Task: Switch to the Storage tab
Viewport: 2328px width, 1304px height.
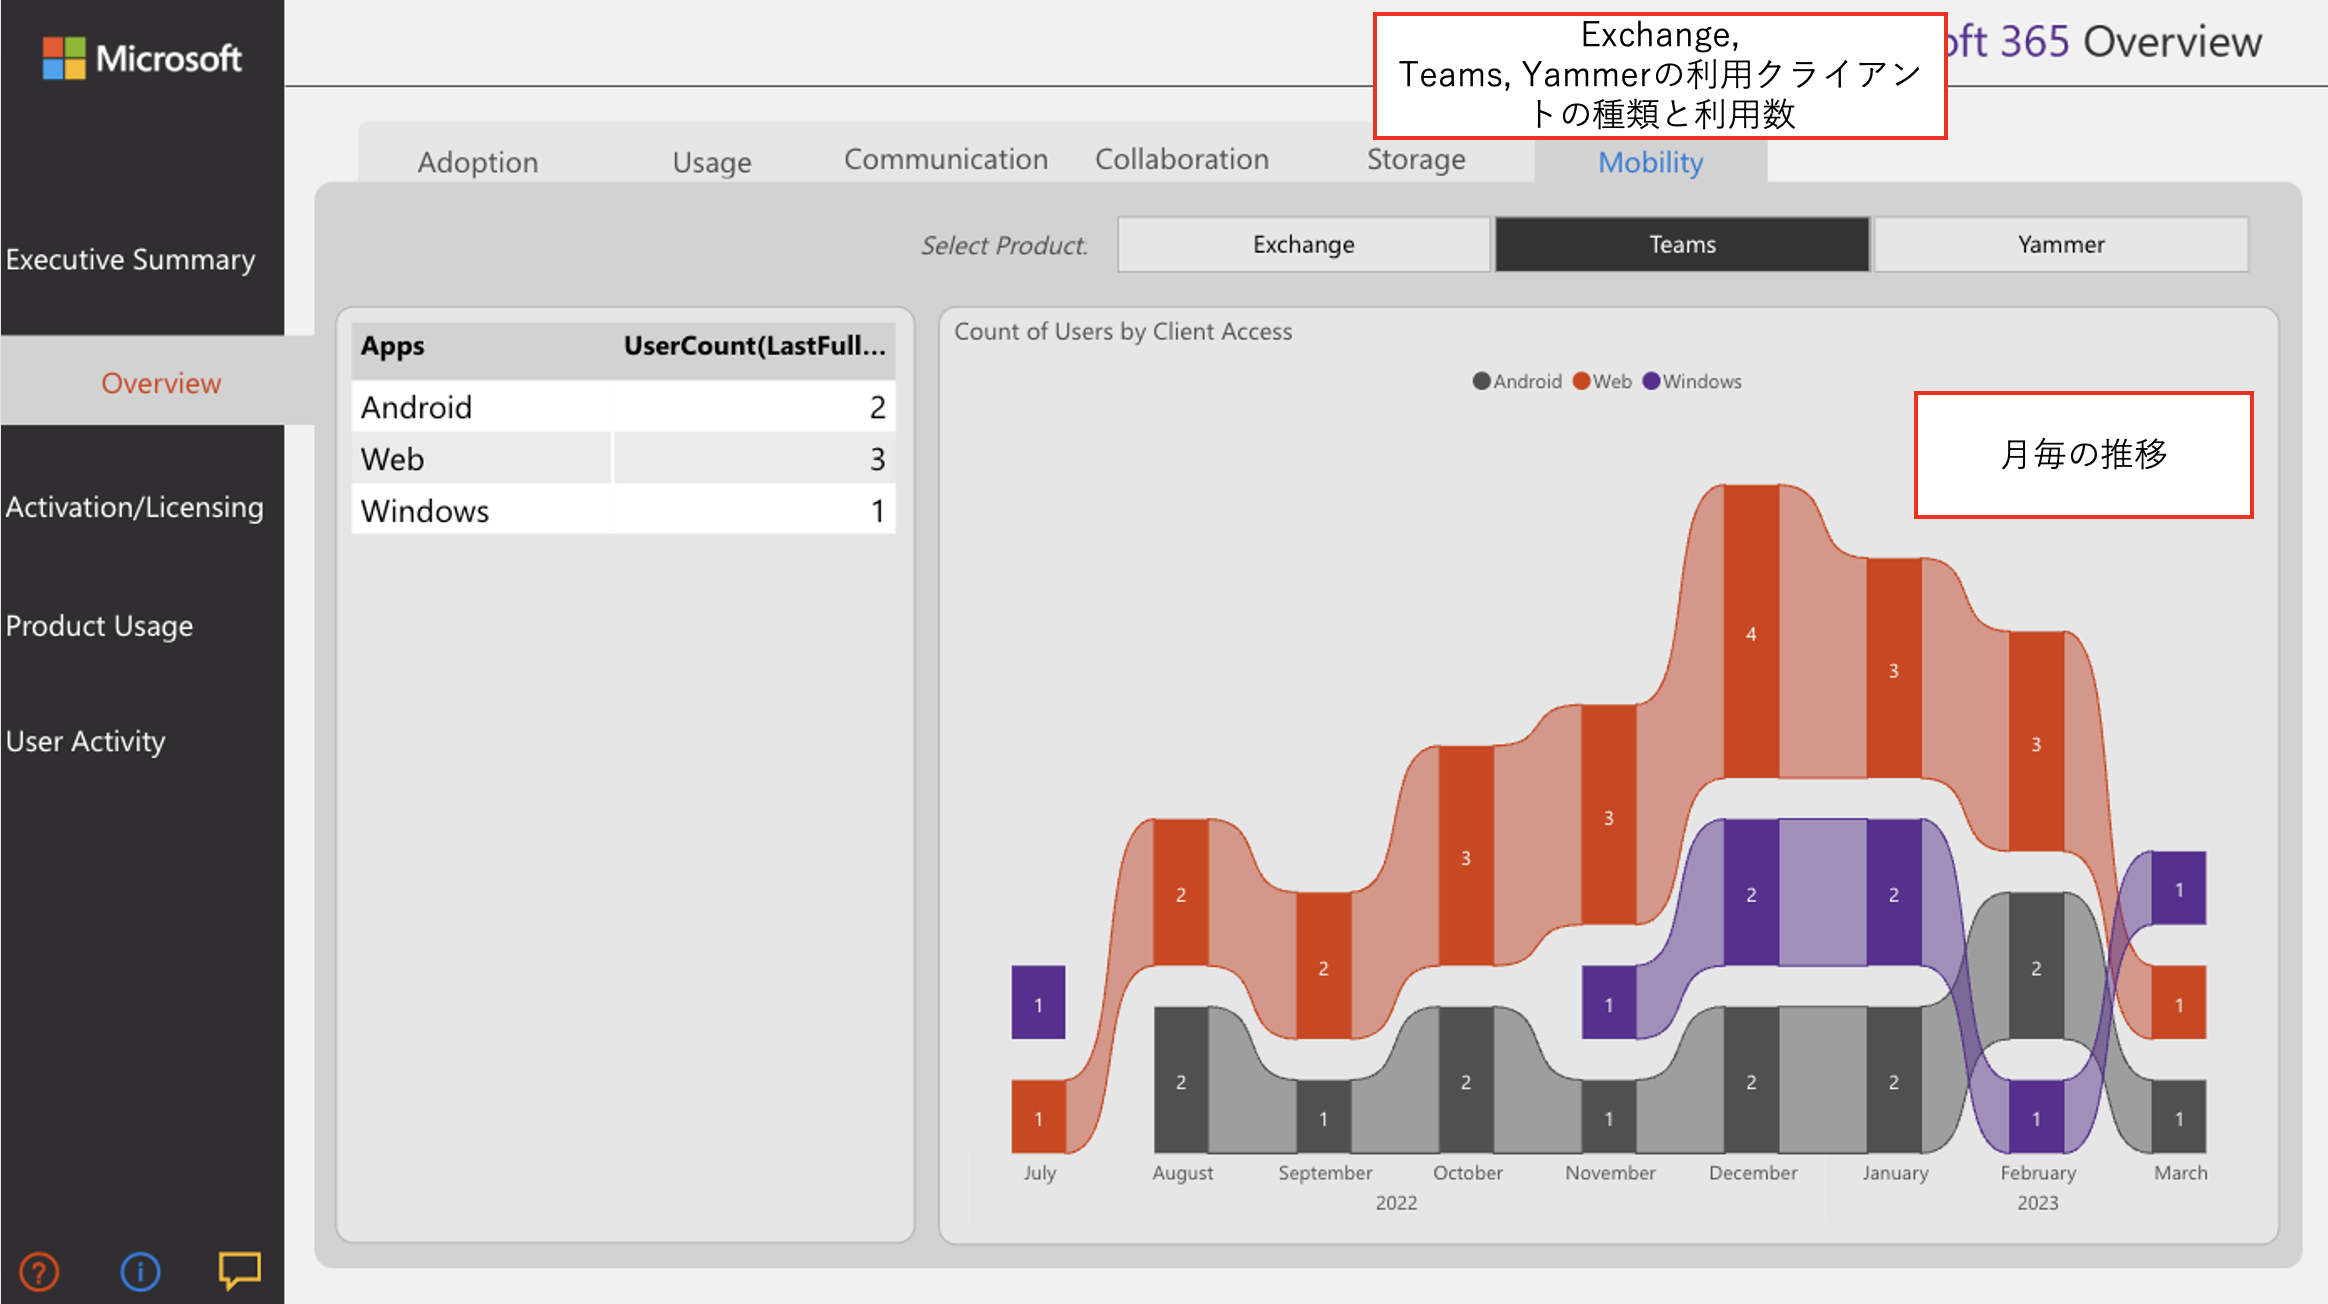Action: tap(1415, 160)
